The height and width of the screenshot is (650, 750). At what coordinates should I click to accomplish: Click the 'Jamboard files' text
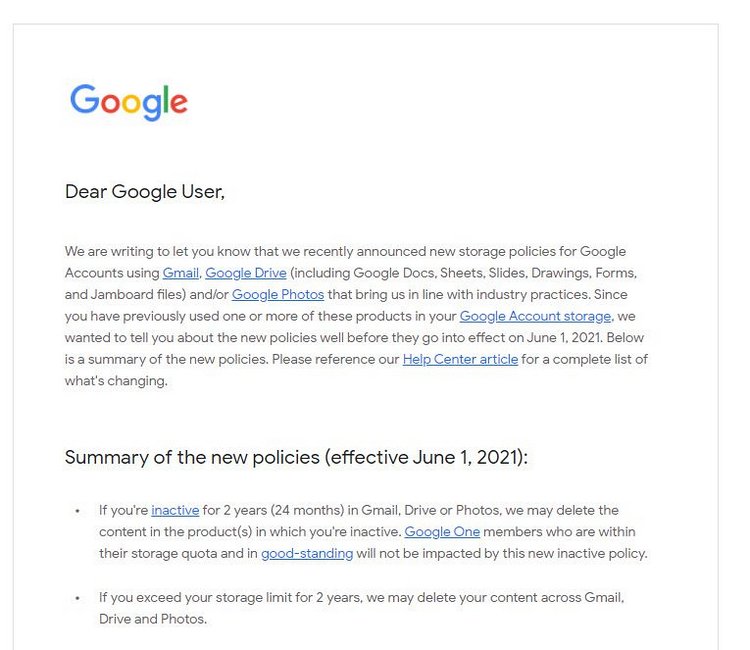(x=138, y=295)
